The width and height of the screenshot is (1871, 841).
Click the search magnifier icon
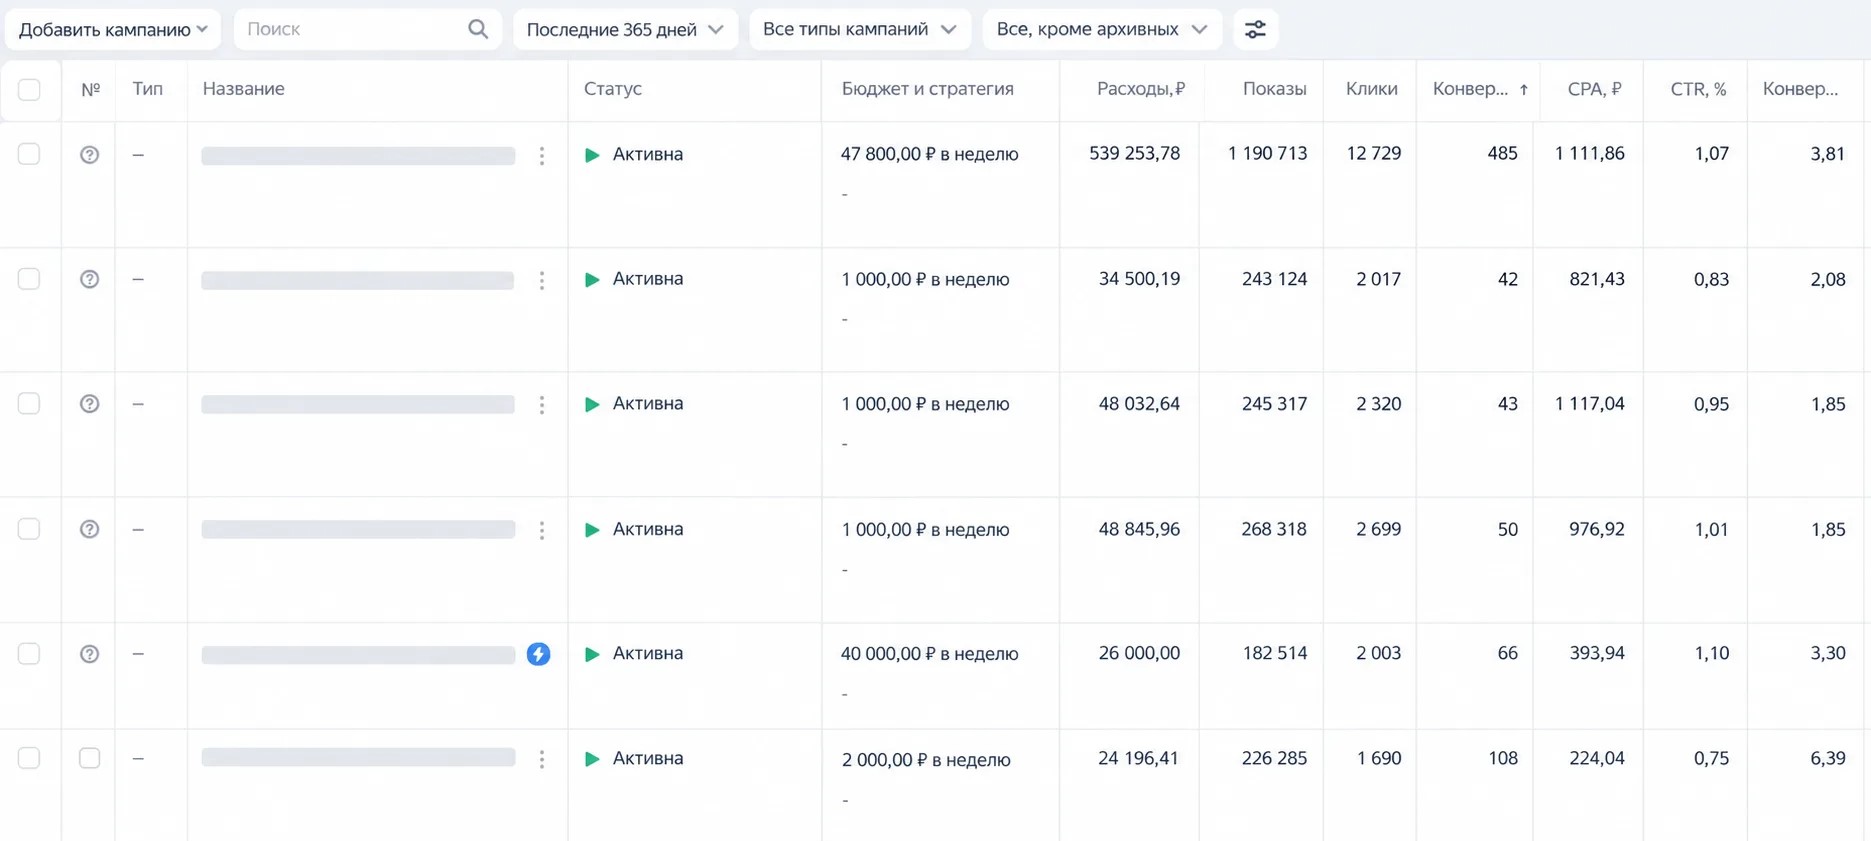(478, 29)
